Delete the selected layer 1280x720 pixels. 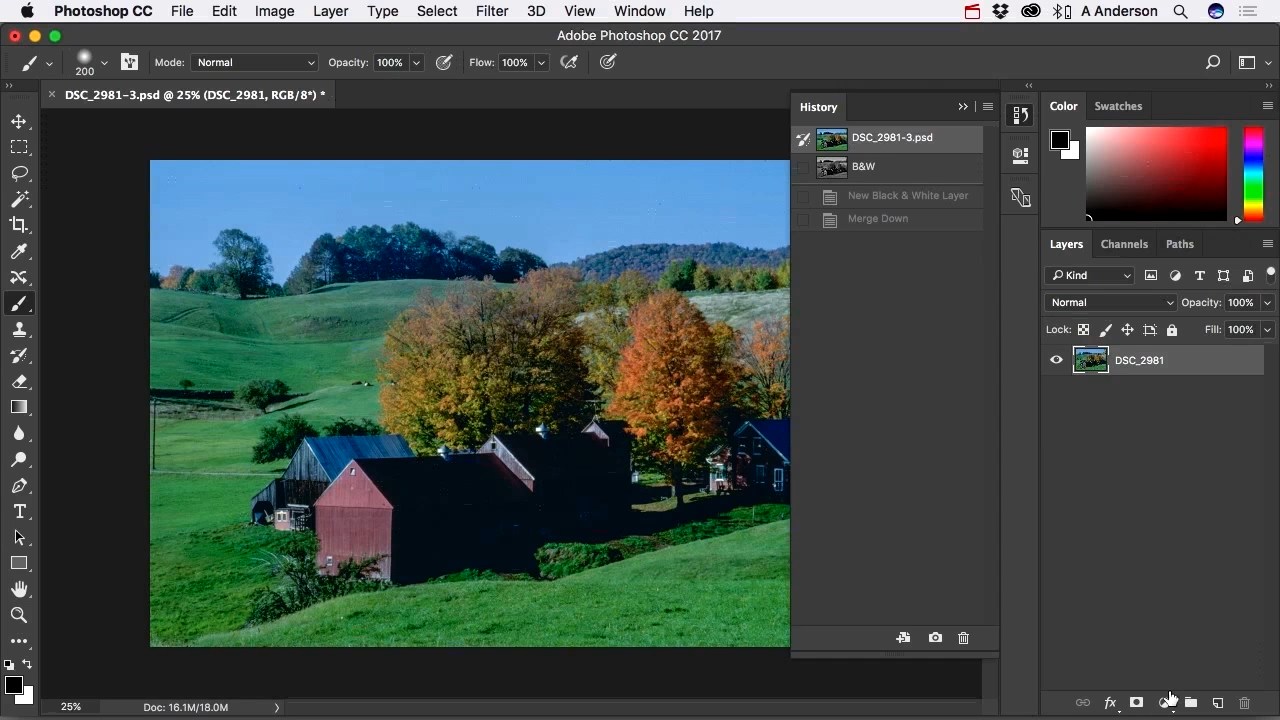(1245, 703)
